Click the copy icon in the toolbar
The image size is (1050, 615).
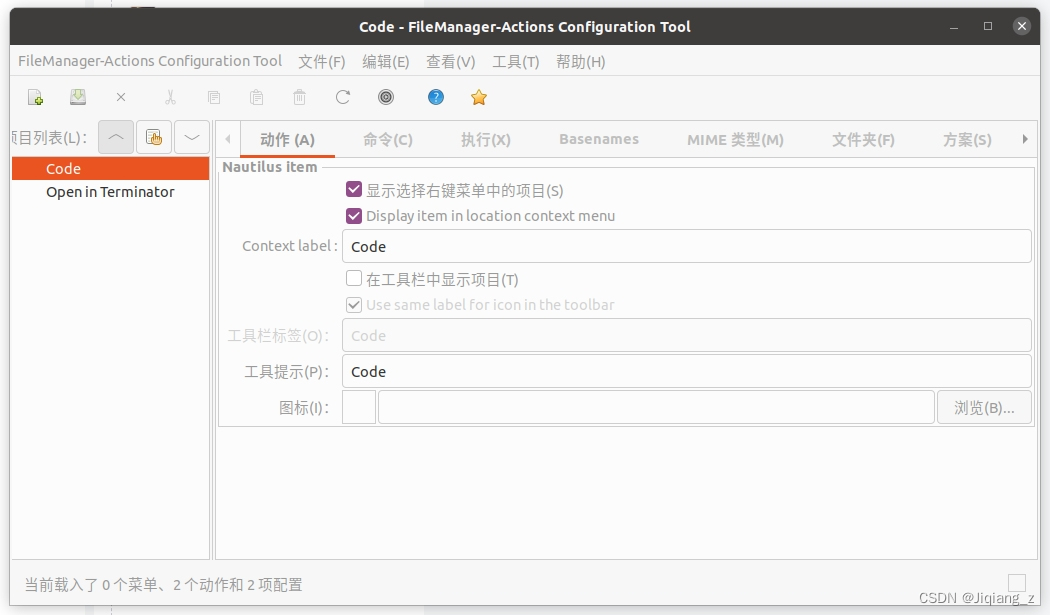pyautogui.click(x=213, y=97)
